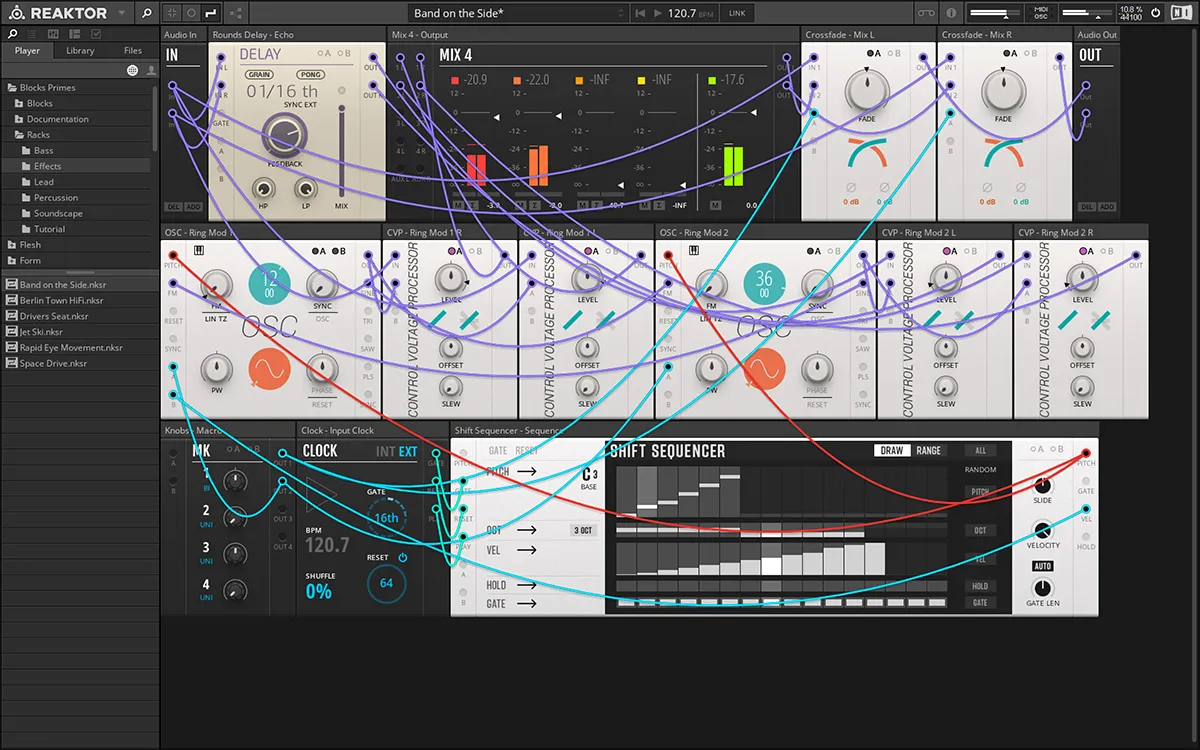Select DRAW mode in Shift Sequencer
Image resolution: width=1200 pixels, height=750 pixels.
pyautogui.click(x=892, y=450)
